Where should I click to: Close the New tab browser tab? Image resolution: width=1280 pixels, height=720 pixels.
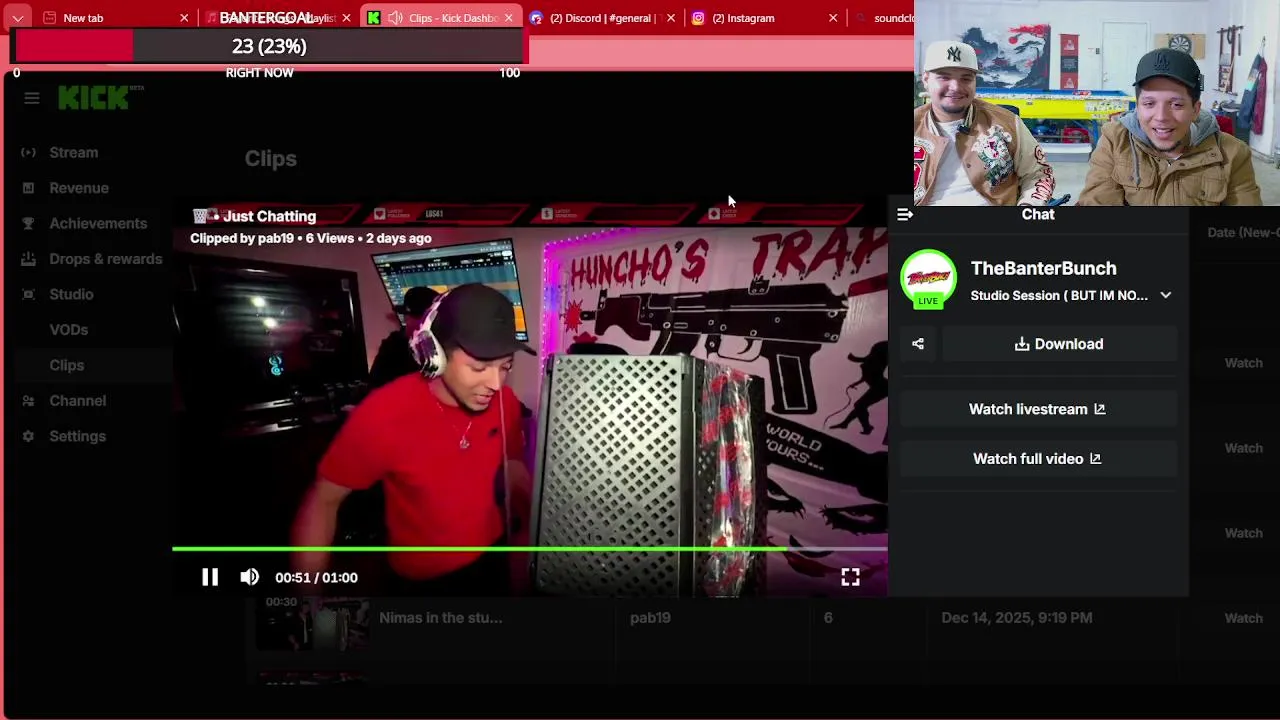184,18
